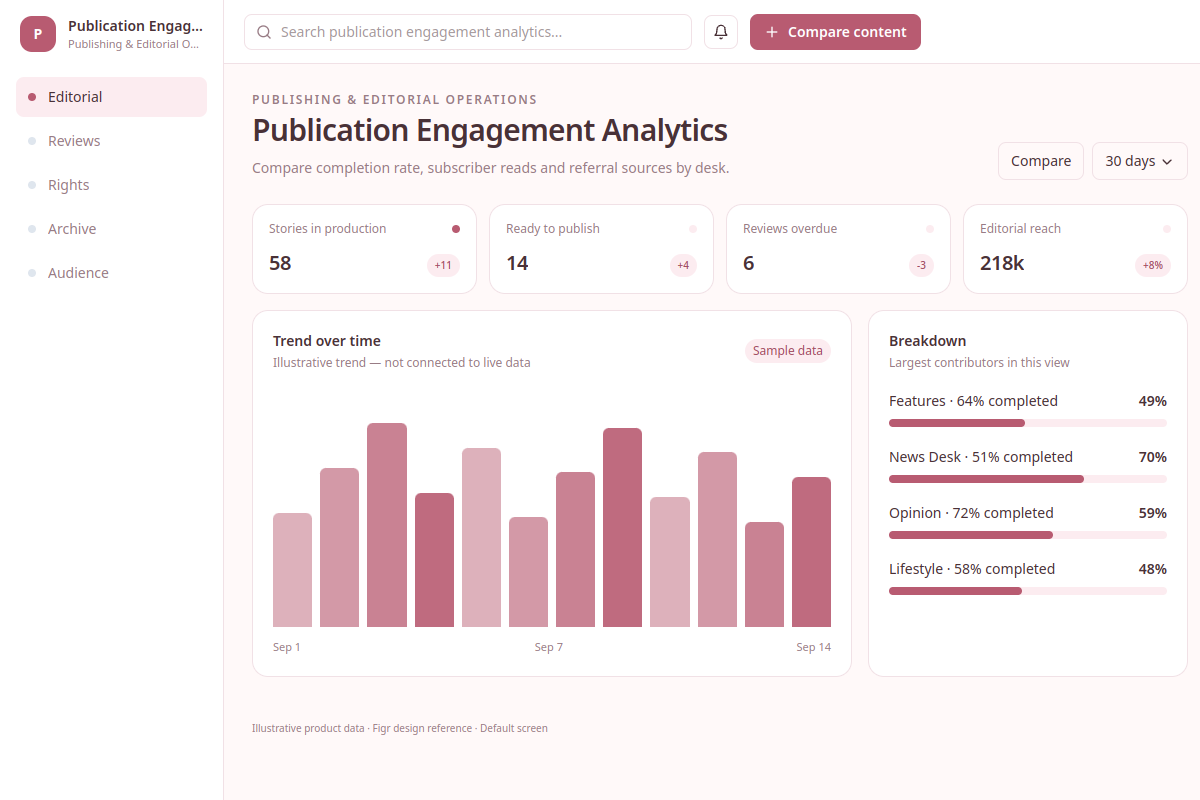Click the Lifestyle progress bar
1200x800 pixels.
[x=1028, y=591]
